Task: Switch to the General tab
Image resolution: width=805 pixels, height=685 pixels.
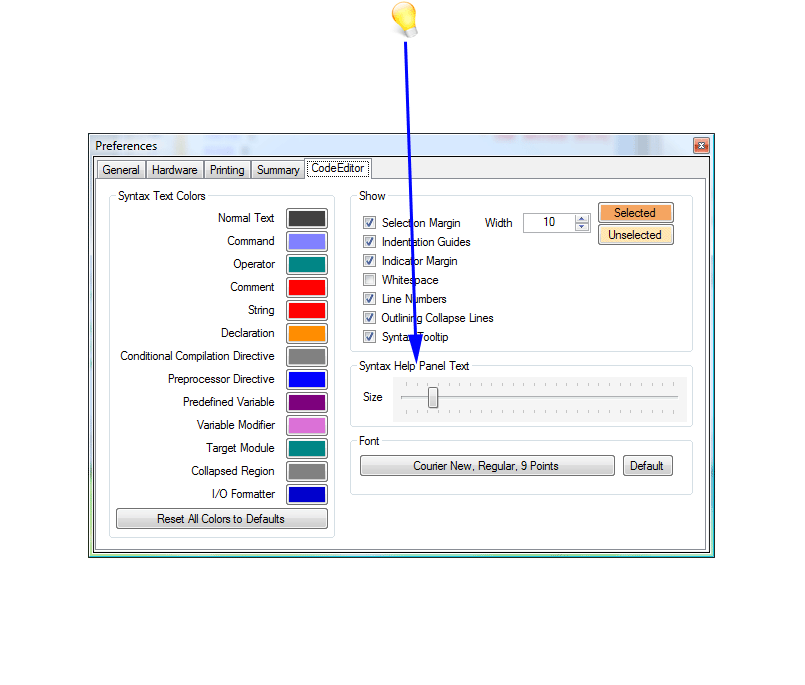Action: tap(120, 169)
